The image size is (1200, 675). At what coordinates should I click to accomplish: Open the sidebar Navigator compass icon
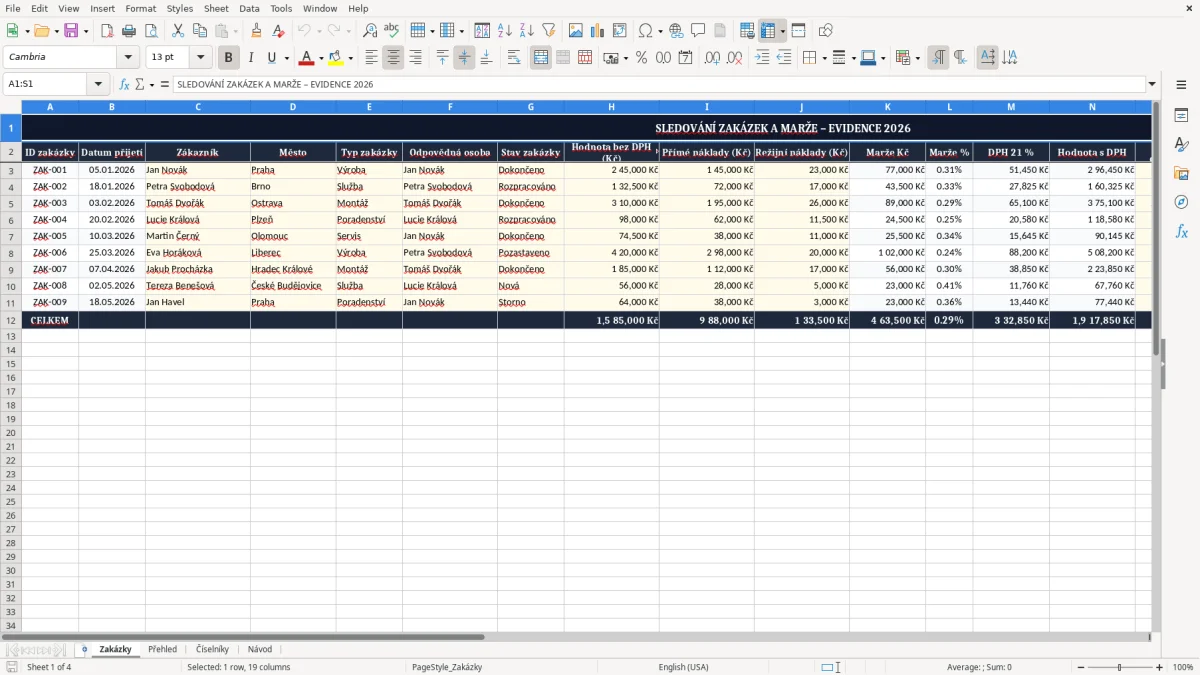pyautogui.click(x=1181, y=202)
